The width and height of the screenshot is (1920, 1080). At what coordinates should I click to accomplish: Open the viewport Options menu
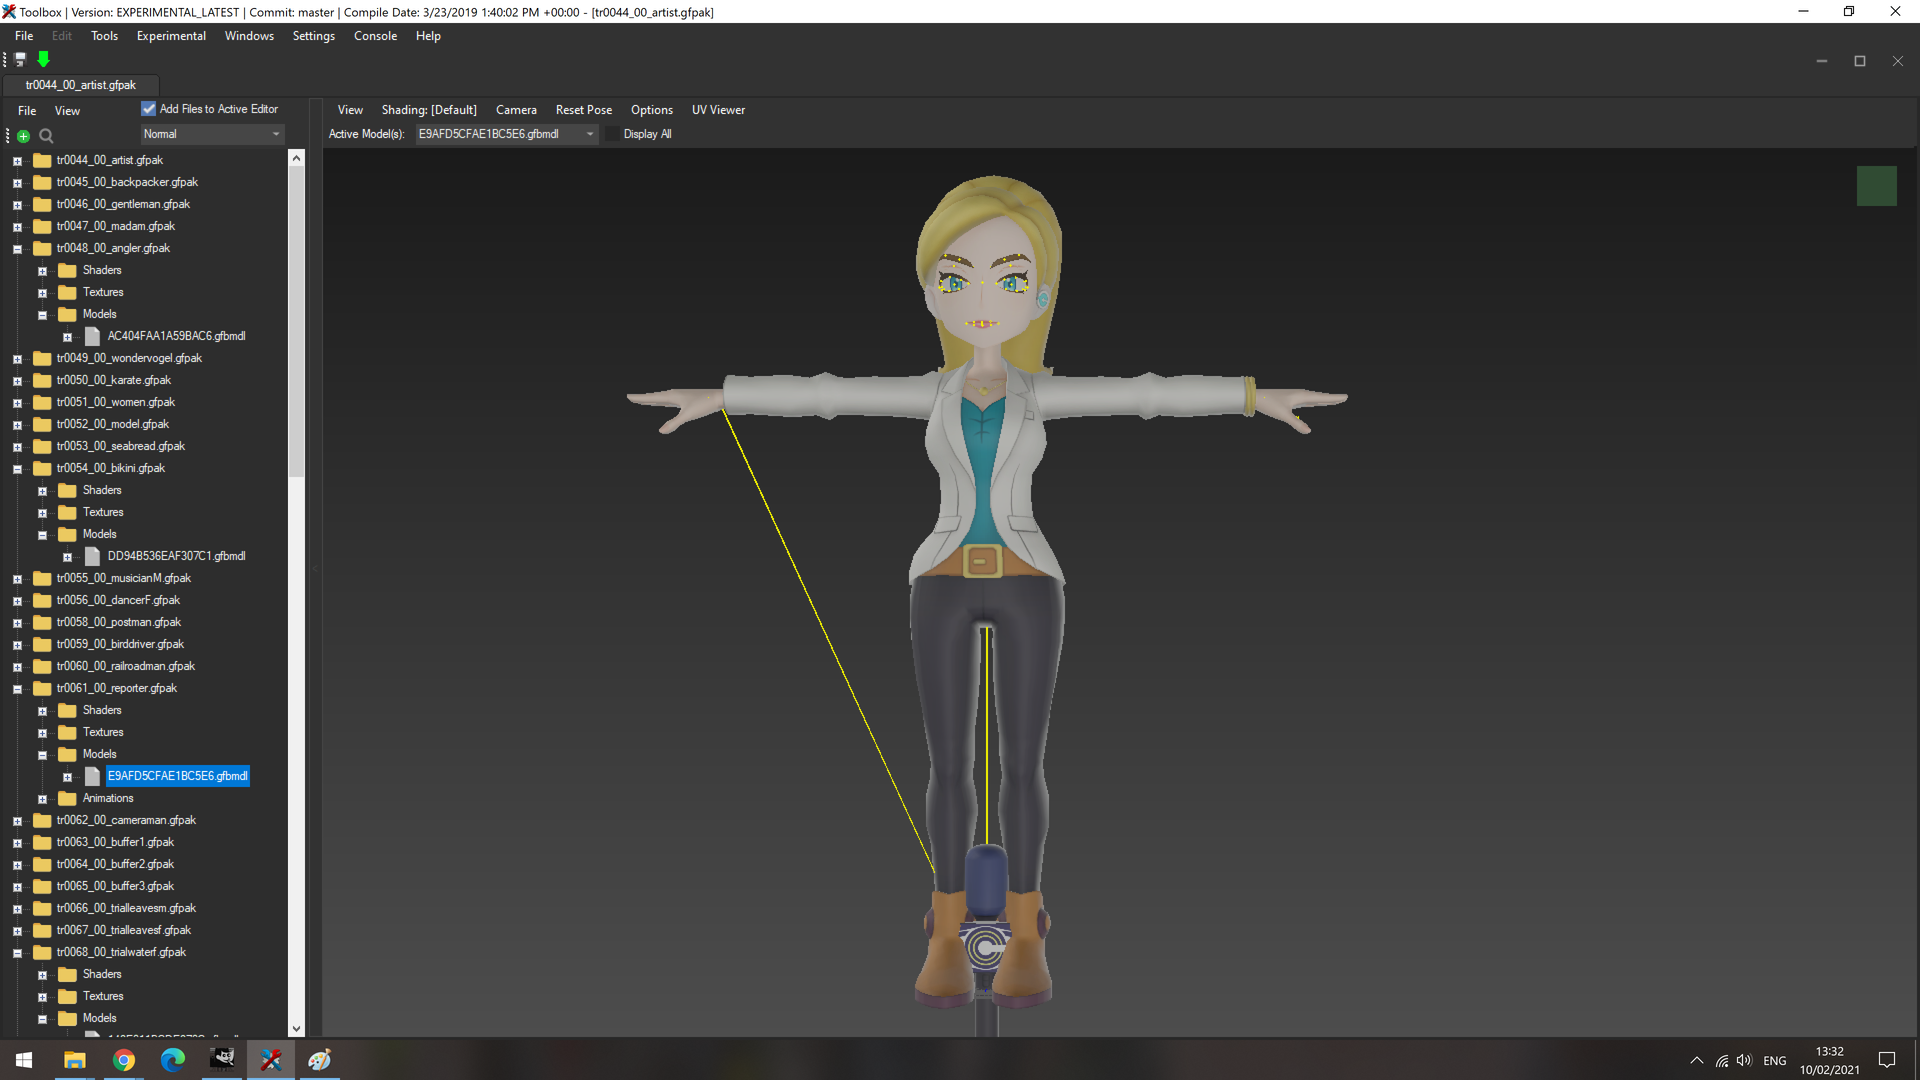(651, 110)
